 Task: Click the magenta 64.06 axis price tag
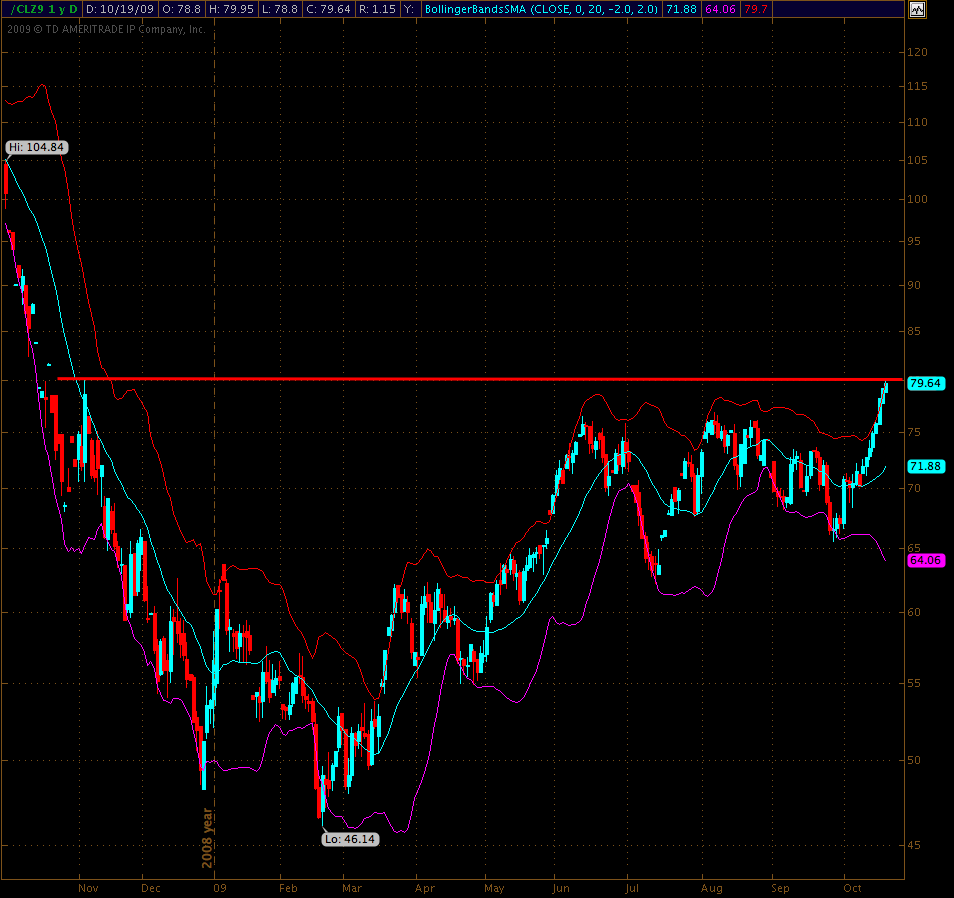coord(925,560)
